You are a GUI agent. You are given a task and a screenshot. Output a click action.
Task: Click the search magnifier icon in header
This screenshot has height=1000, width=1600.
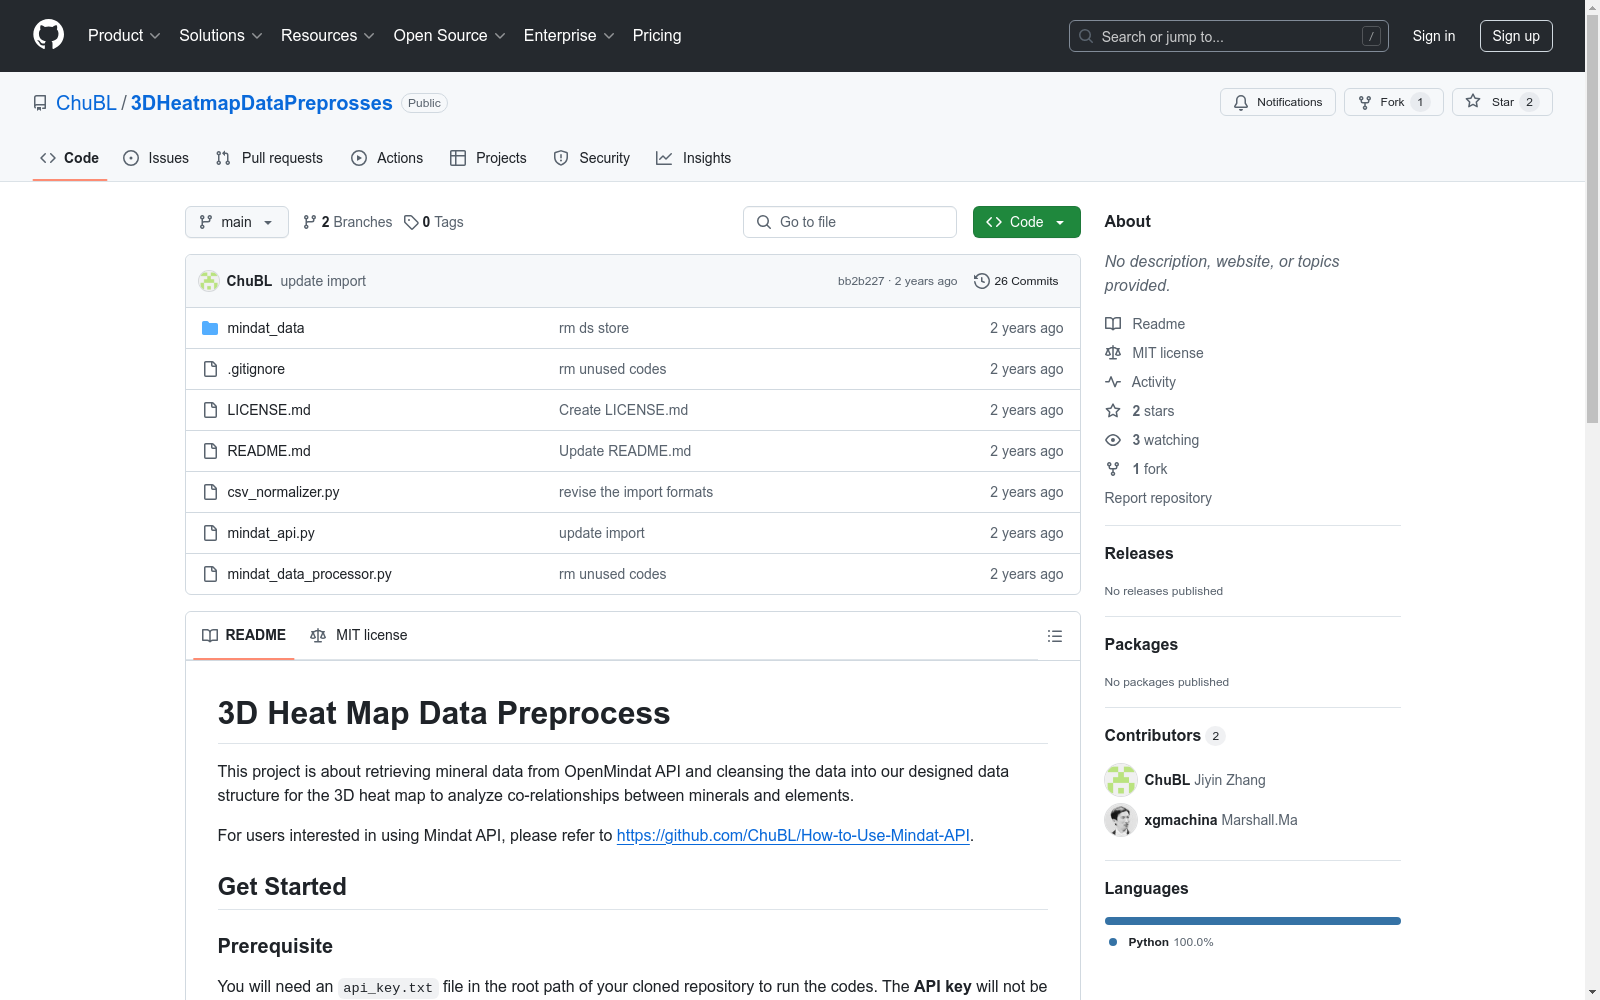pos(1086,36)
